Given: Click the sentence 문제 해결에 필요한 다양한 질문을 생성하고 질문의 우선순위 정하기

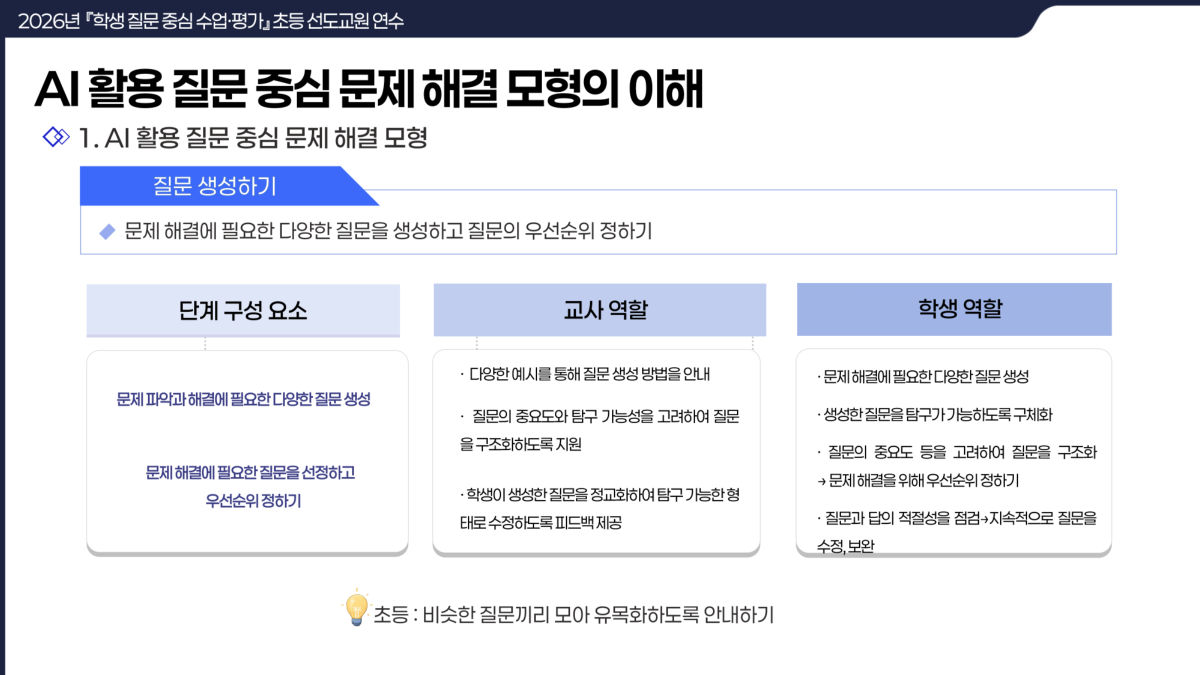Looking at the screenshot, I should click(388, 232).
